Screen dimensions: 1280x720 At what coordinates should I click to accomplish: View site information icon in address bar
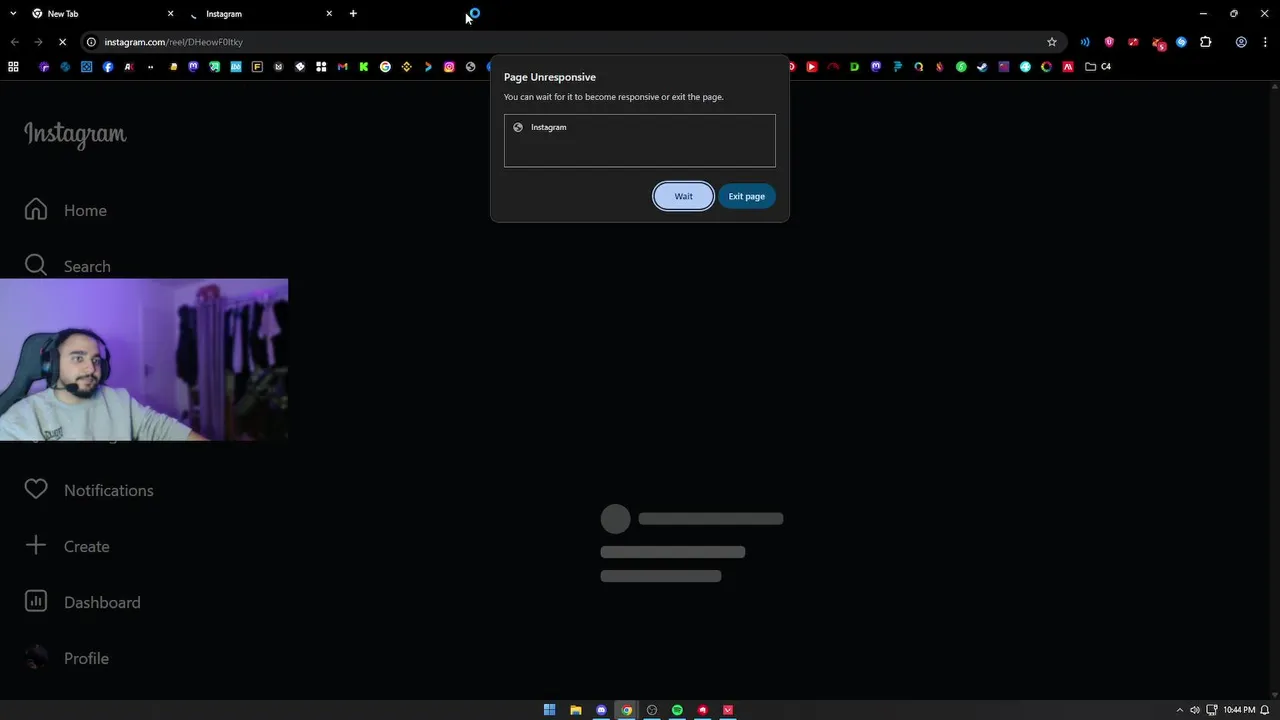[x=91, y=42]
